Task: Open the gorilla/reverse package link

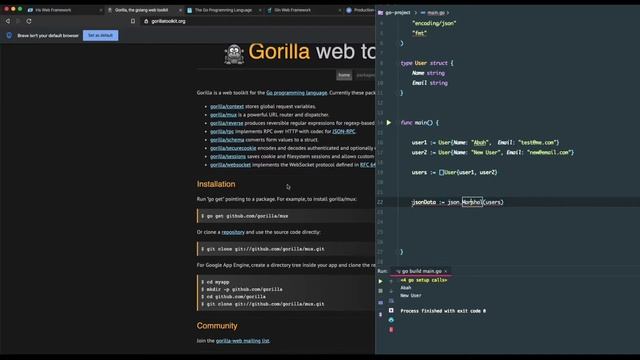Action: [x=227, y=123]
